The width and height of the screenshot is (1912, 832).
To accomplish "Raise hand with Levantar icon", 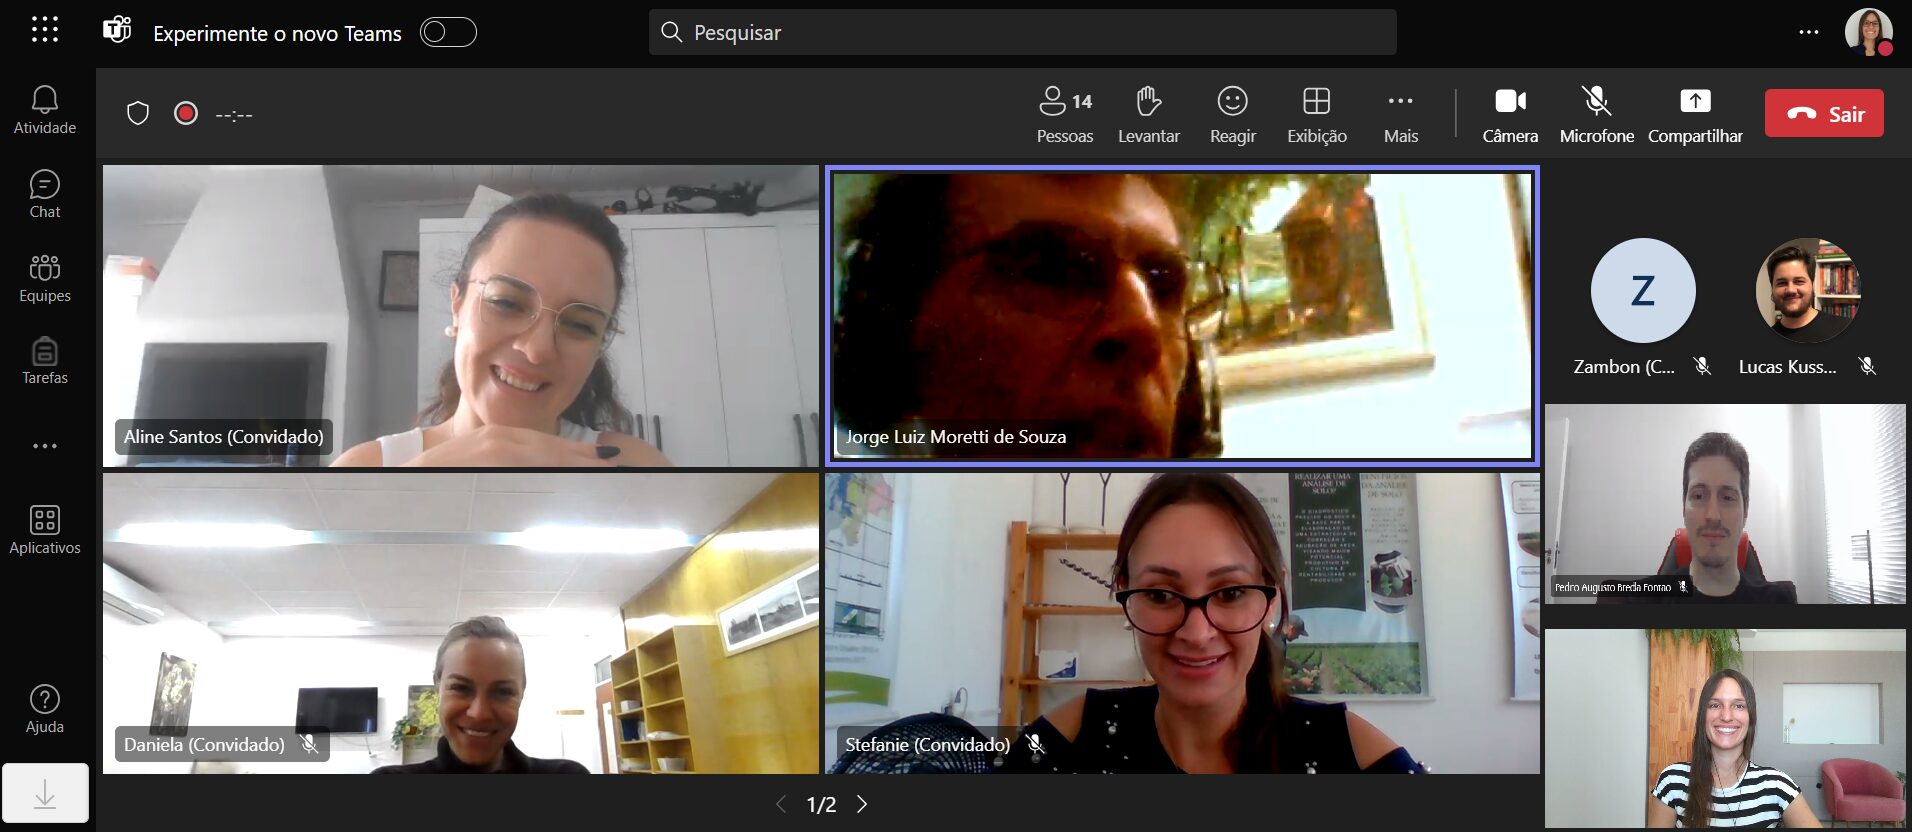I will pyautogui.click(x=1148, y=114).
